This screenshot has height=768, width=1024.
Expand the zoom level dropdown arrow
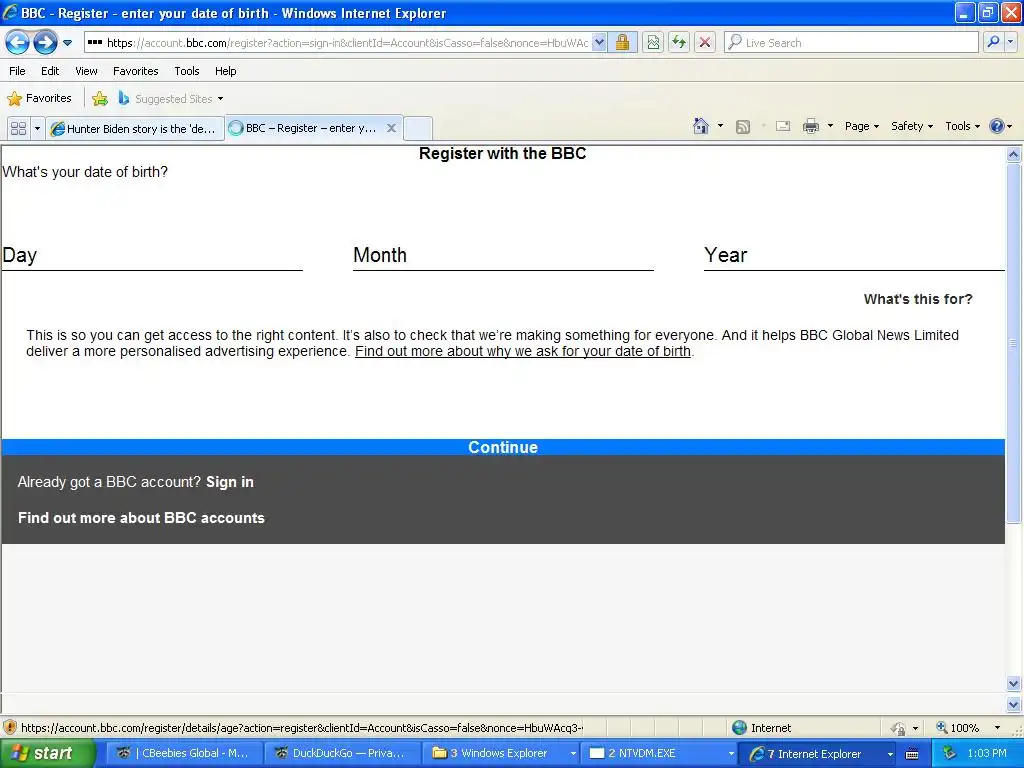pos(997,728)
